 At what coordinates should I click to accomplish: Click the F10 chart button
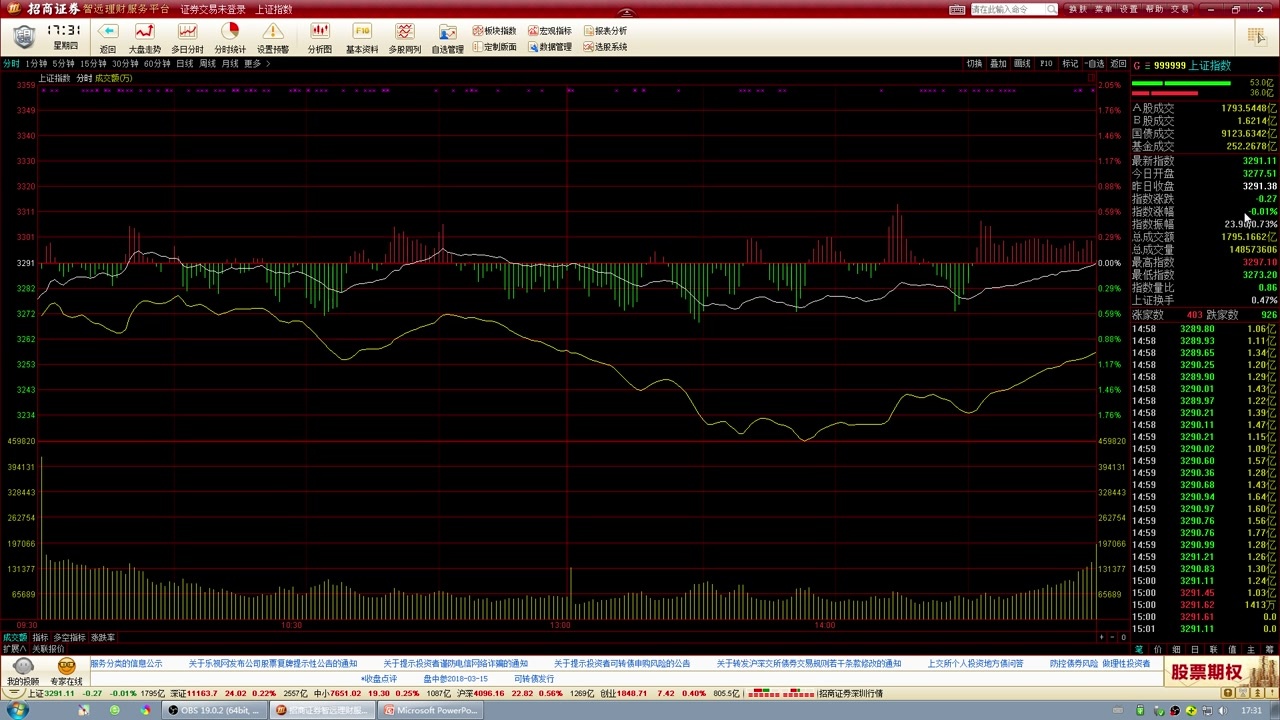point(1046,64)
